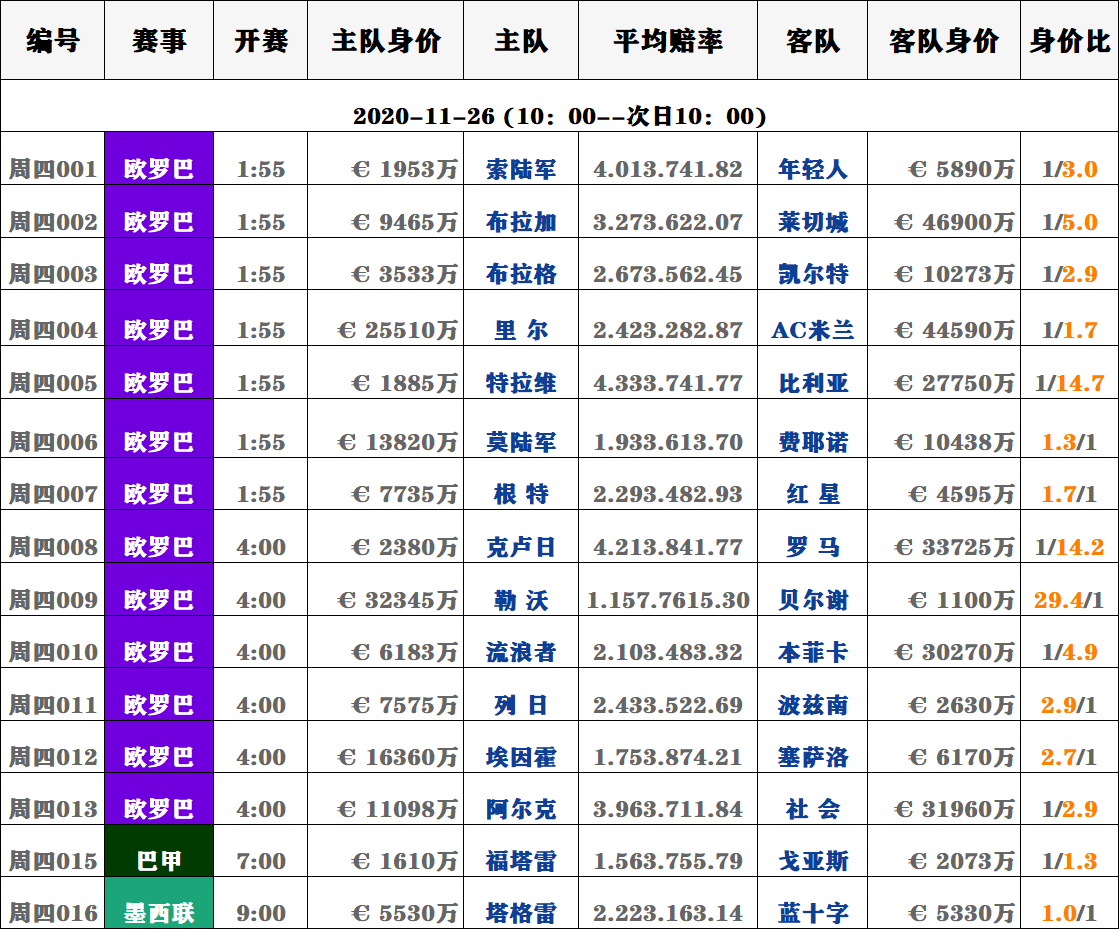Click away value € 31960万
The height and width of the screenshot is (929, 1119).
pyautogui.click(x=954, y=809)
